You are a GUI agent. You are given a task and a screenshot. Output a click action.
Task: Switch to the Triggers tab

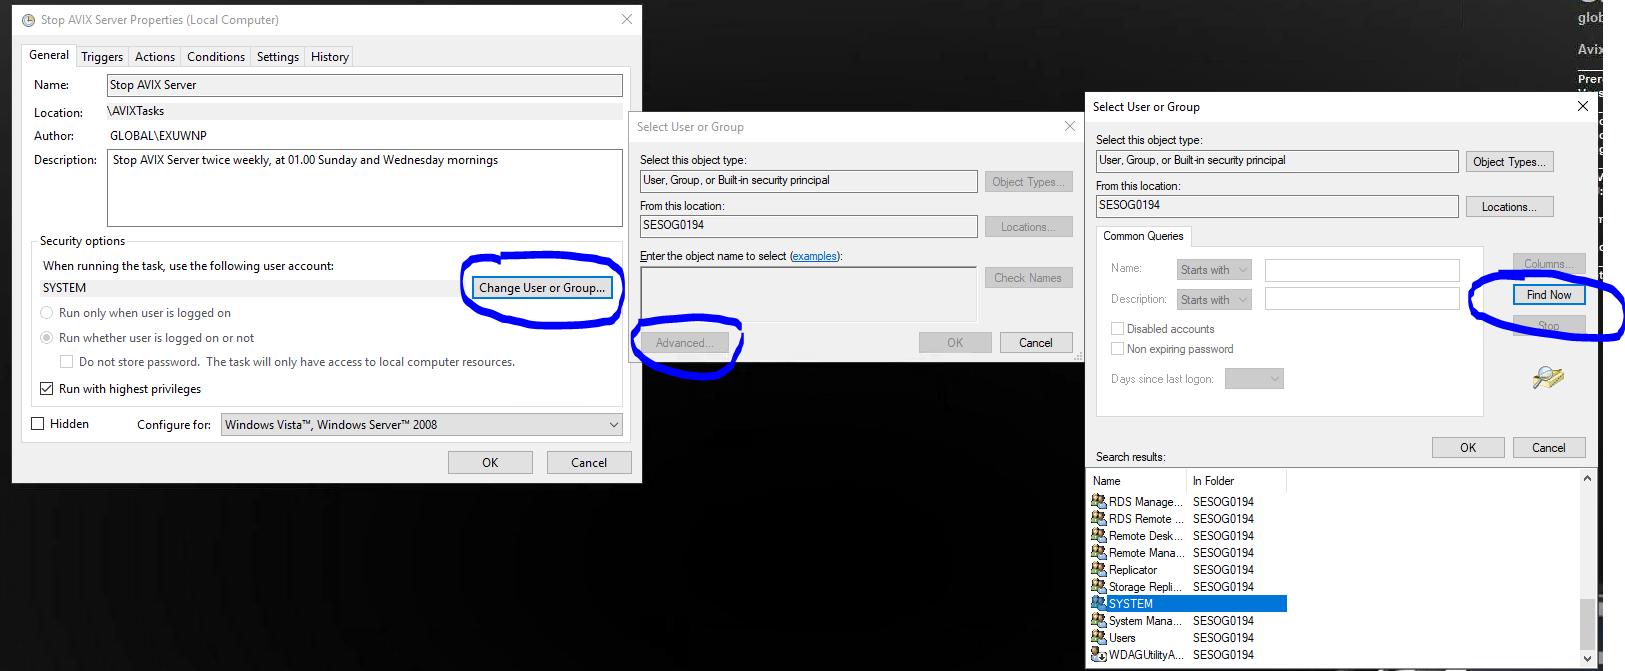[102, 57]
